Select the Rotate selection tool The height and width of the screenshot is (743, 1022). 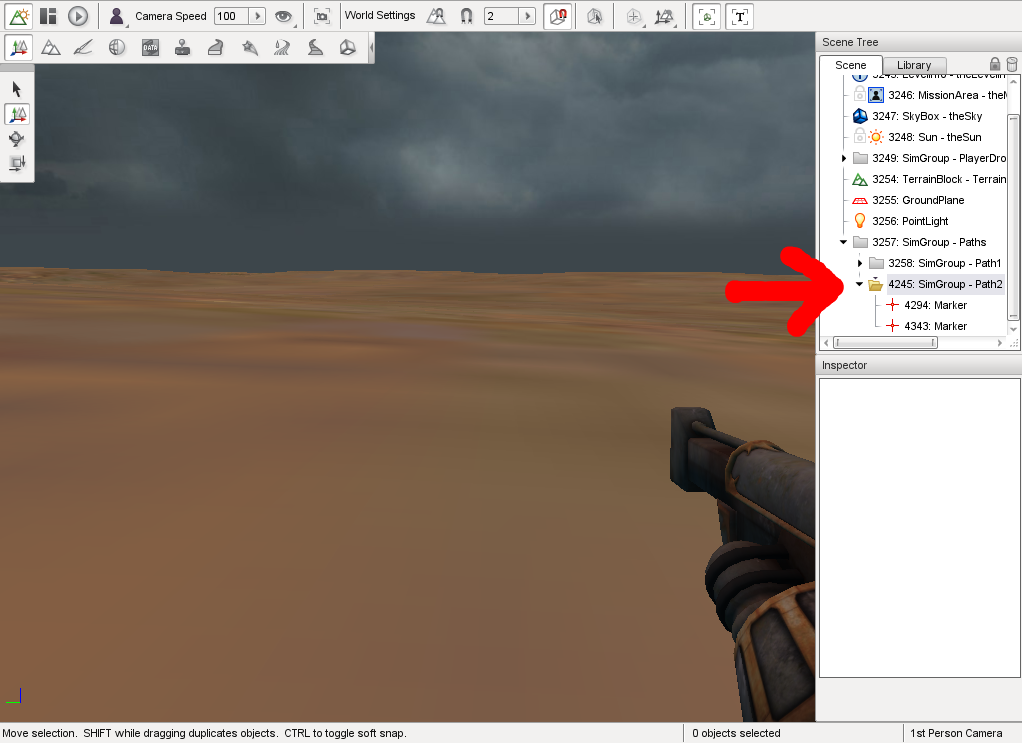17,139
